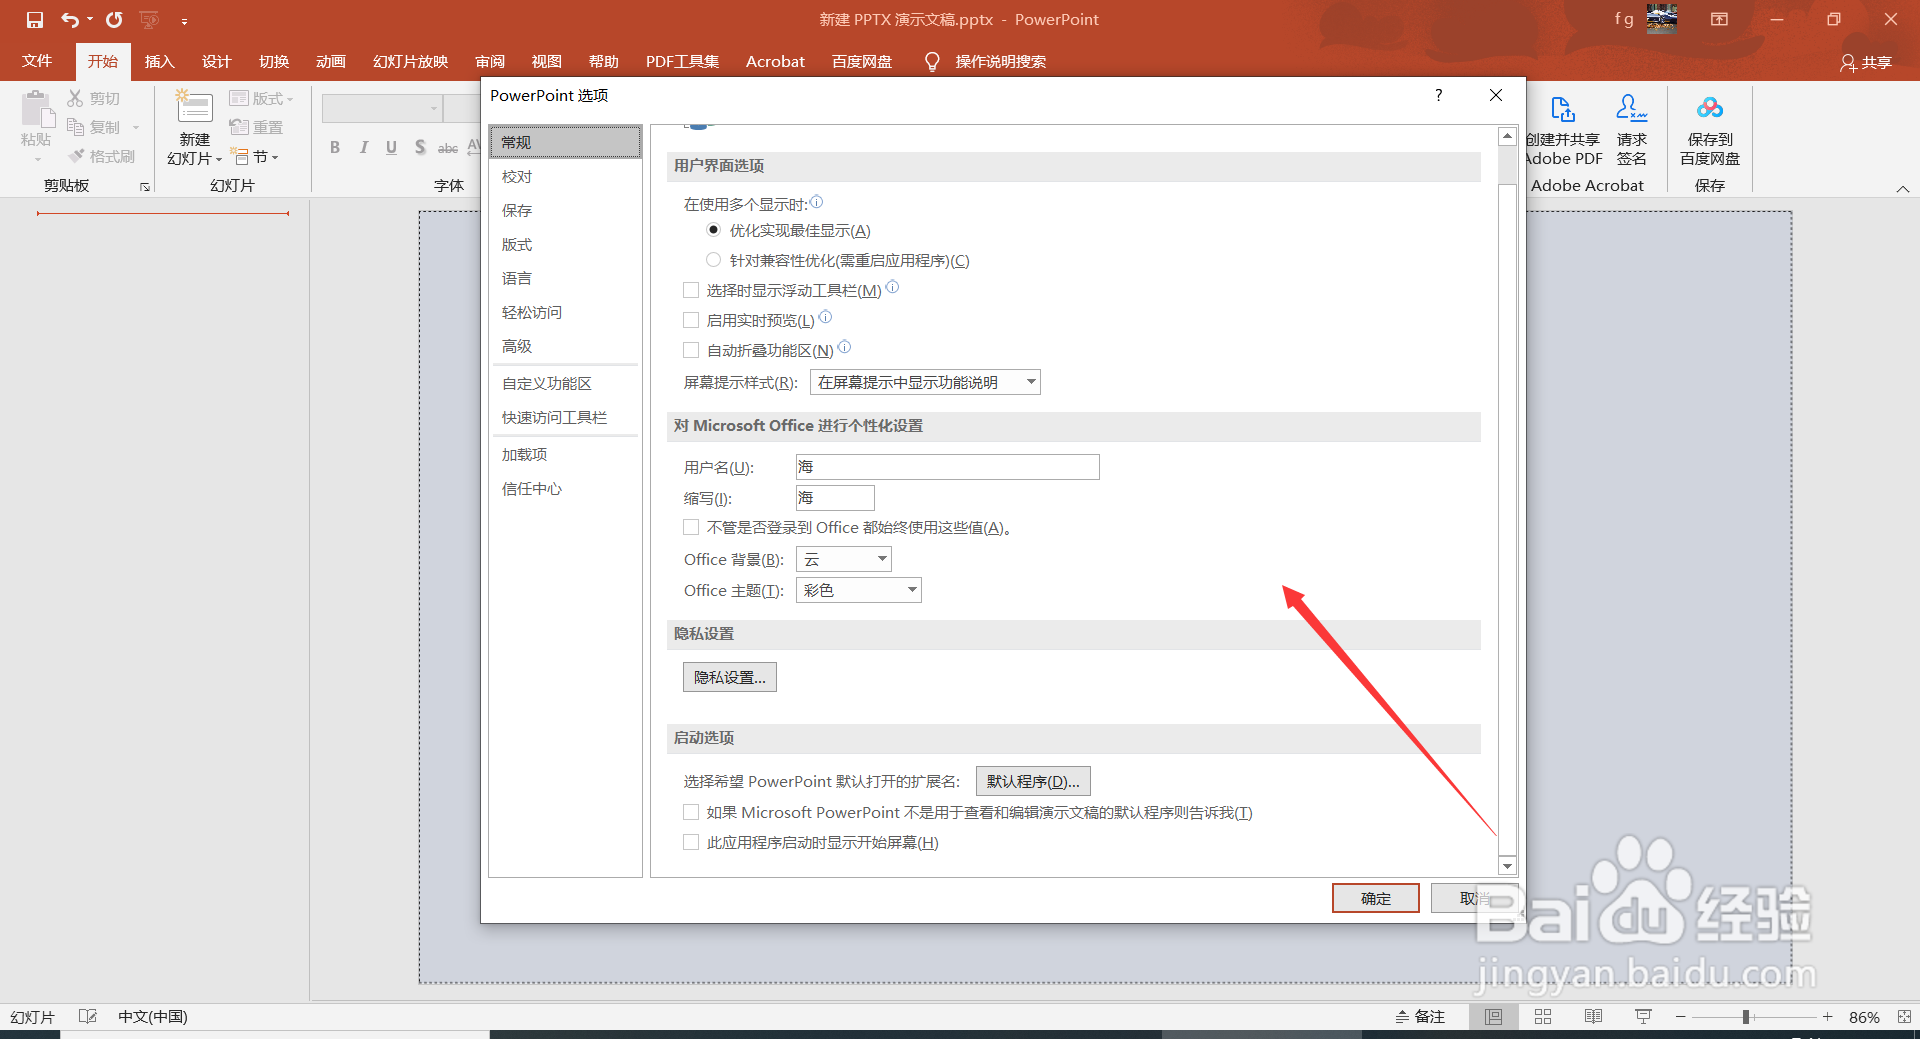This screenshot has width=1920, height=1039.
Task: Click dialog Help question mark
Action: point(1438,95)
